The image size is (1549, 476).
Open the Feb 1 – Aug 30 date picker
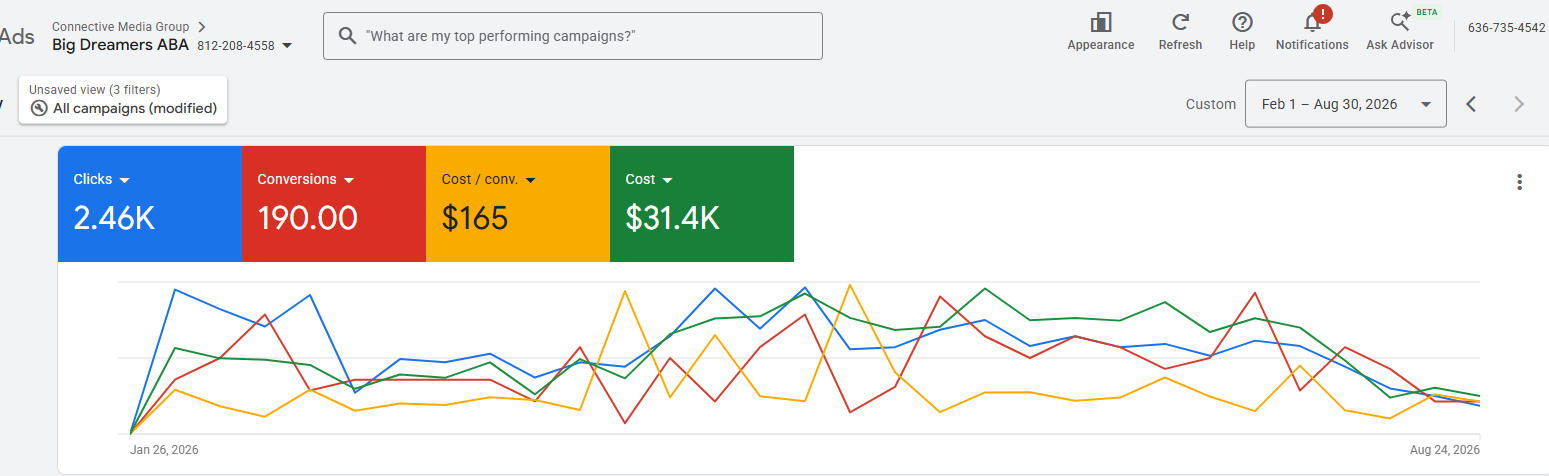coord(1345,104)
